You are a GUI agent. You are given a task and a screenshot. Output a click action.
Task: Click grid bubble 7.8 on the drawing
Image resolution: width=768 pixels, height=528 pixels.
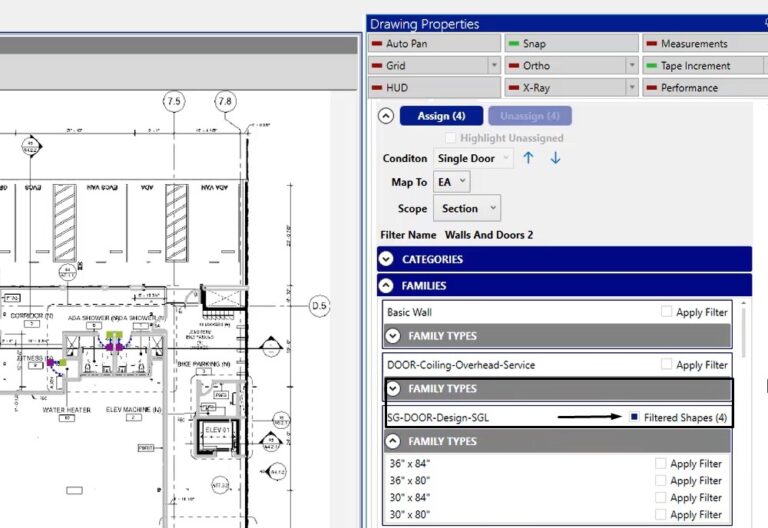225,101
